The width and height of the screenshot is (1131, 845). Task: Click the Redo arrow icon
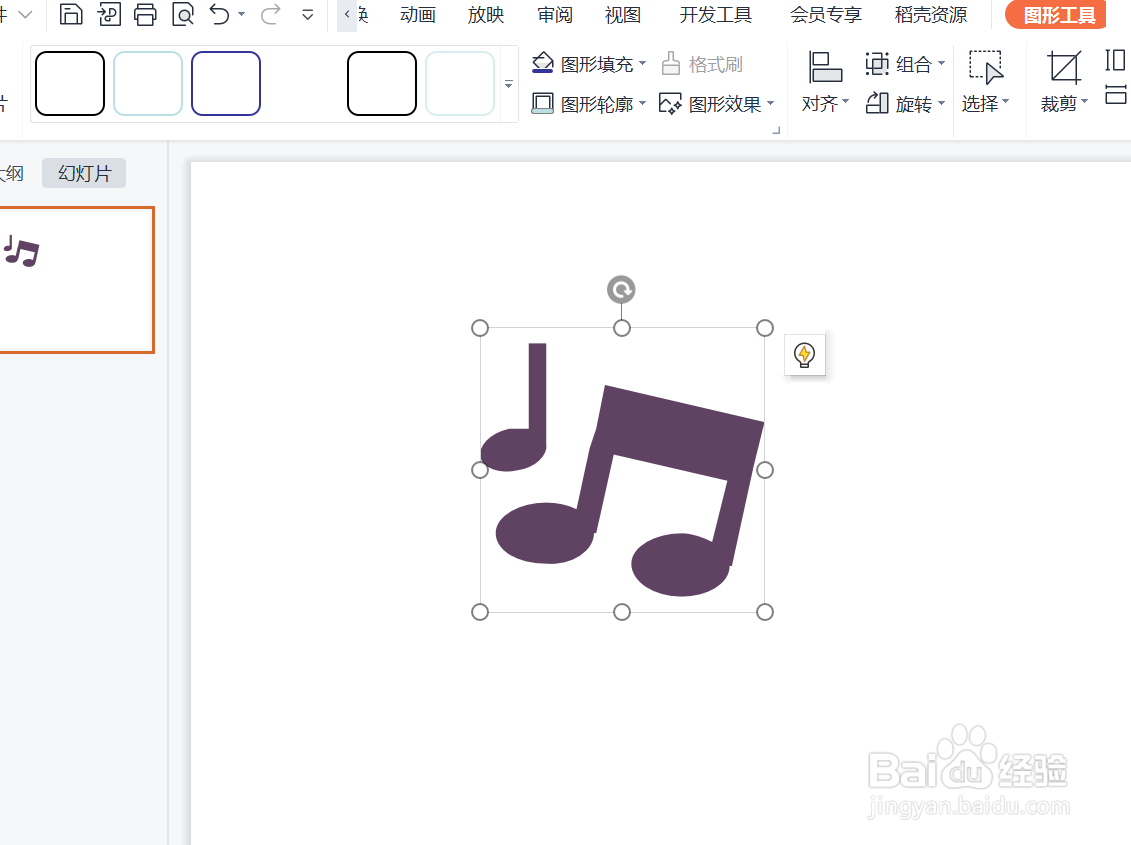(x=270, y=14)
